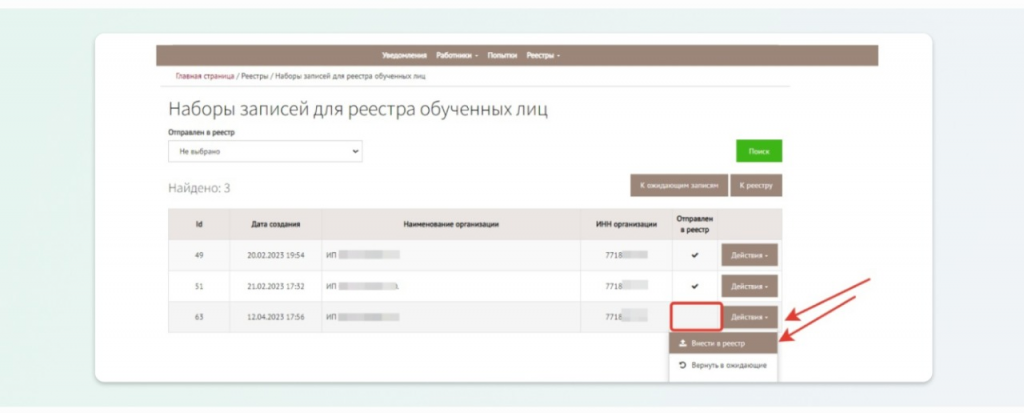The height and width of the screenshot is (413, 1024).
Task: Click the 'К реестру' button
Action: (x=756, y=185)
